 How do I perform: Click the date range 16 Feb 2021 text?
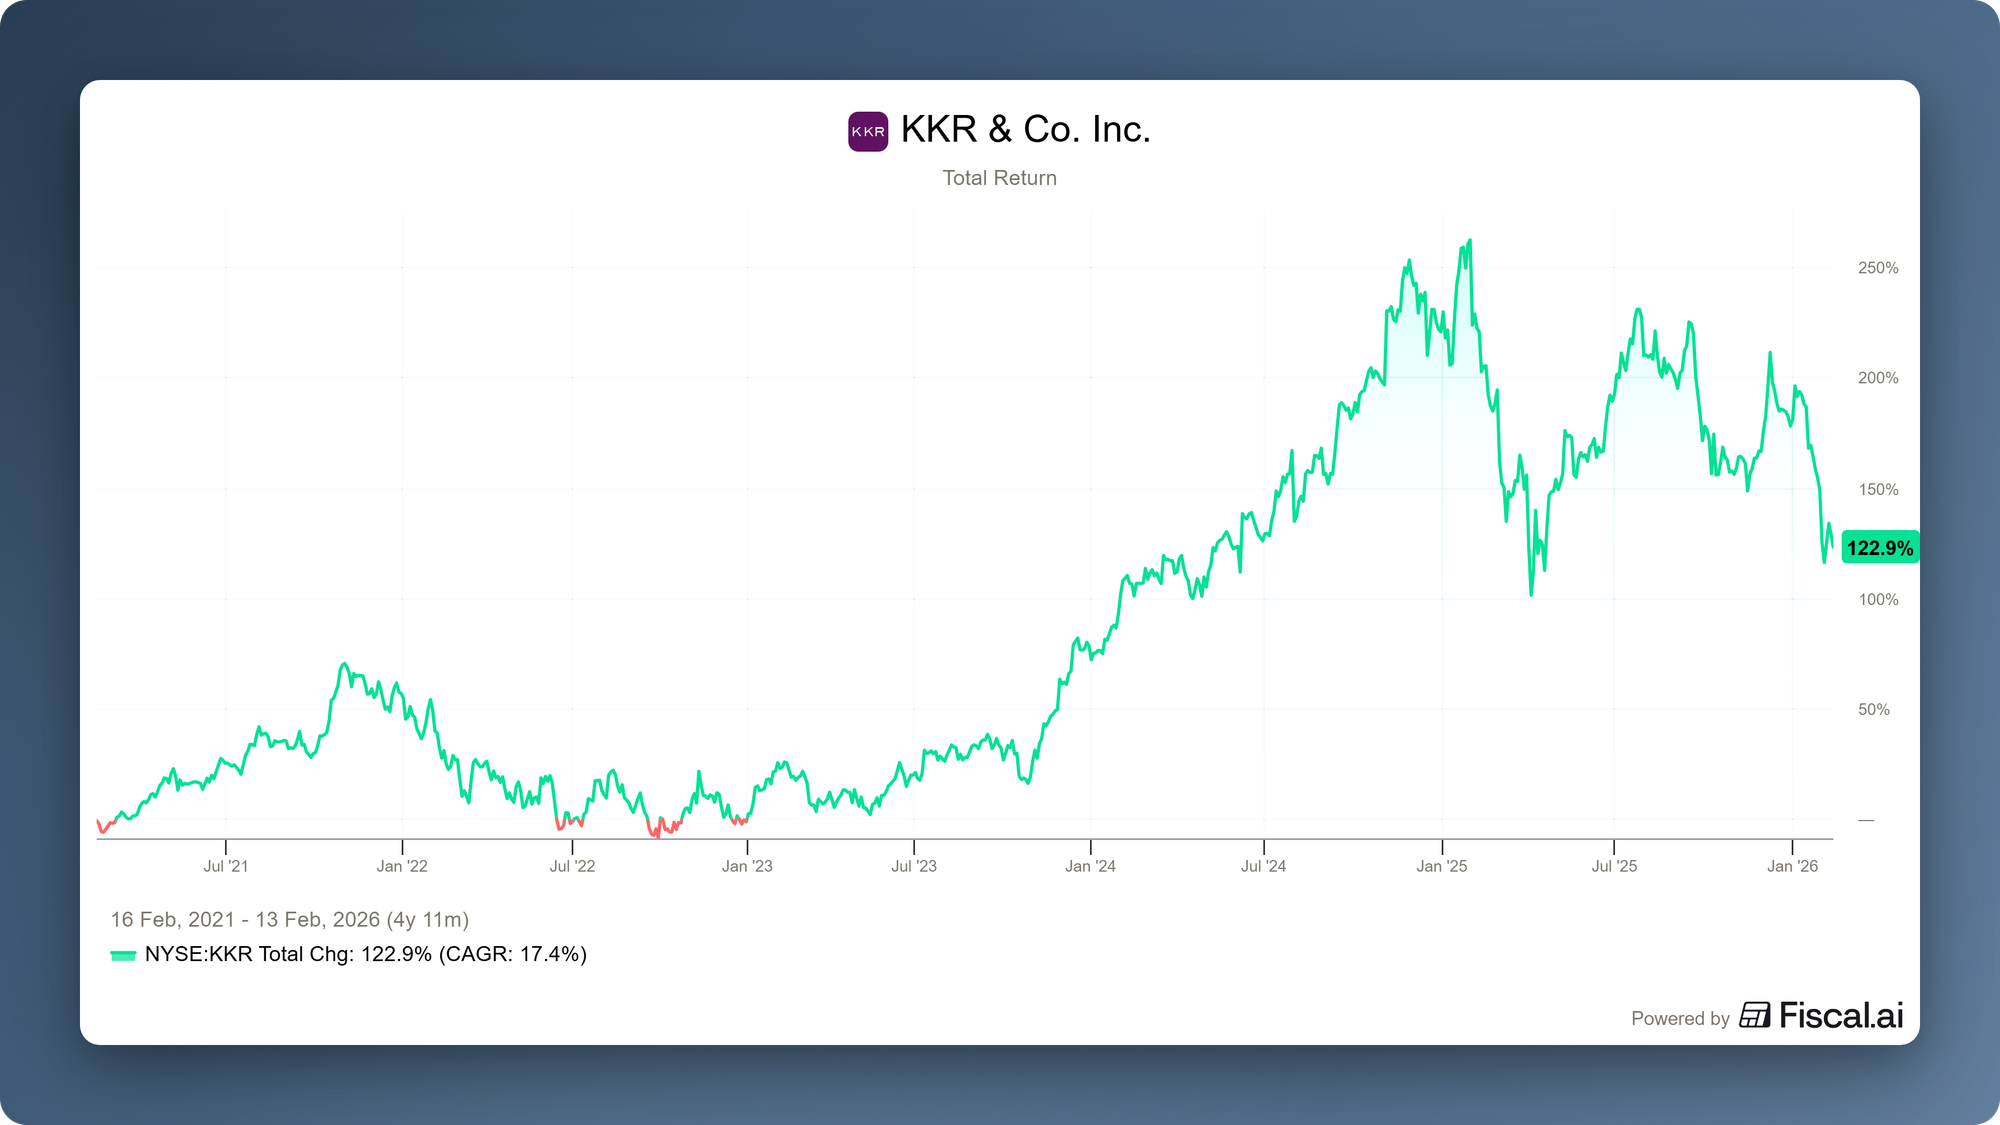[x=289, y=919]
